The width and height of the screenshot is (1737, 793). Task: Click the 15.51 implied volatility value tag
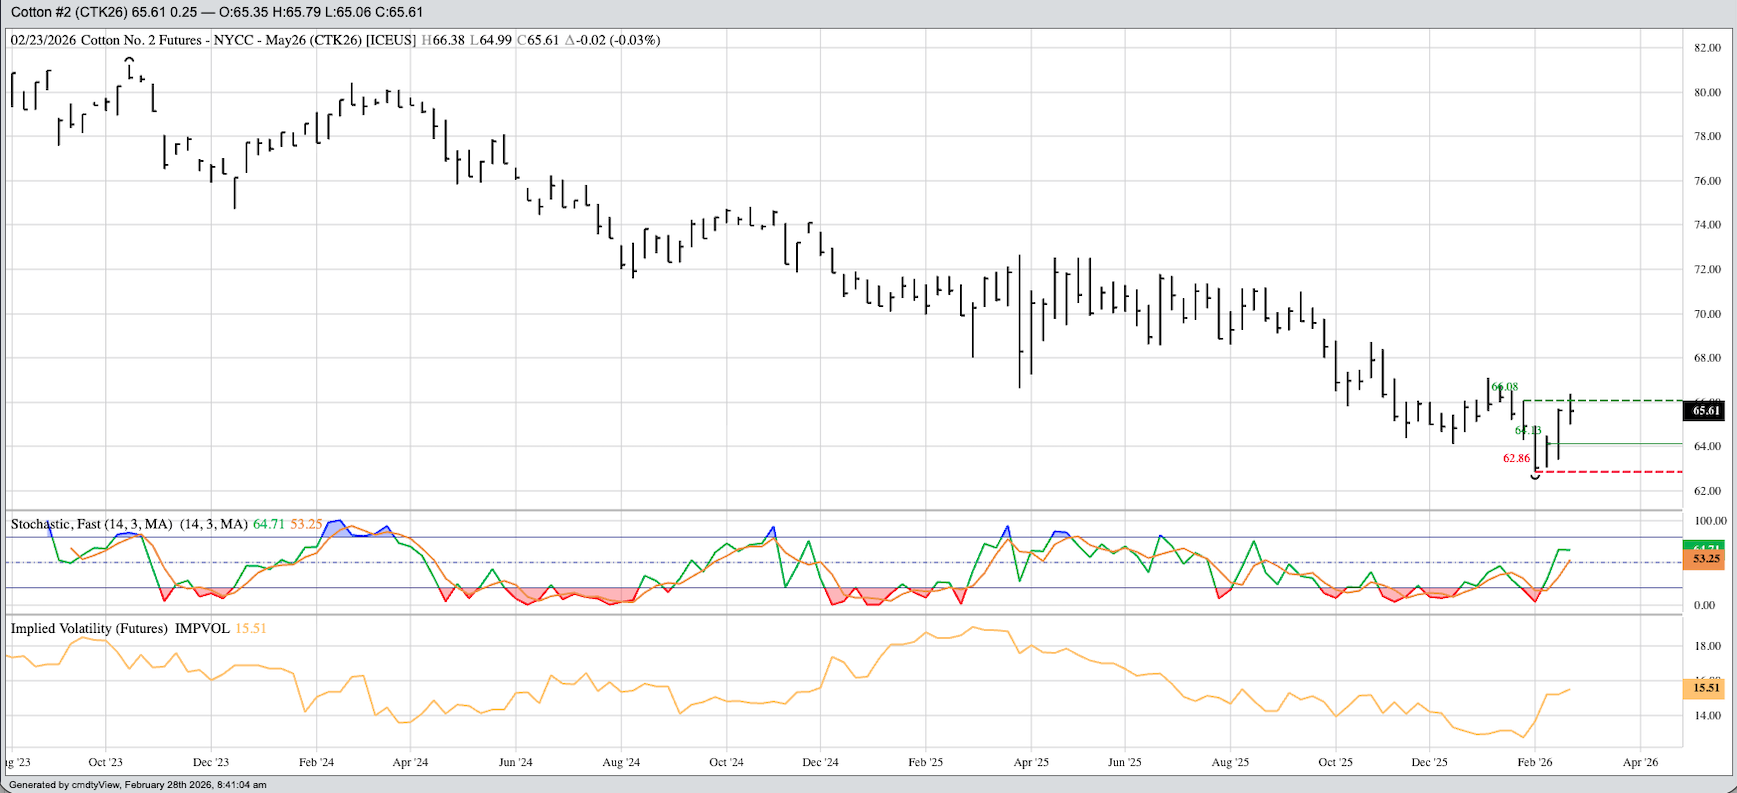coord(1706,688)
